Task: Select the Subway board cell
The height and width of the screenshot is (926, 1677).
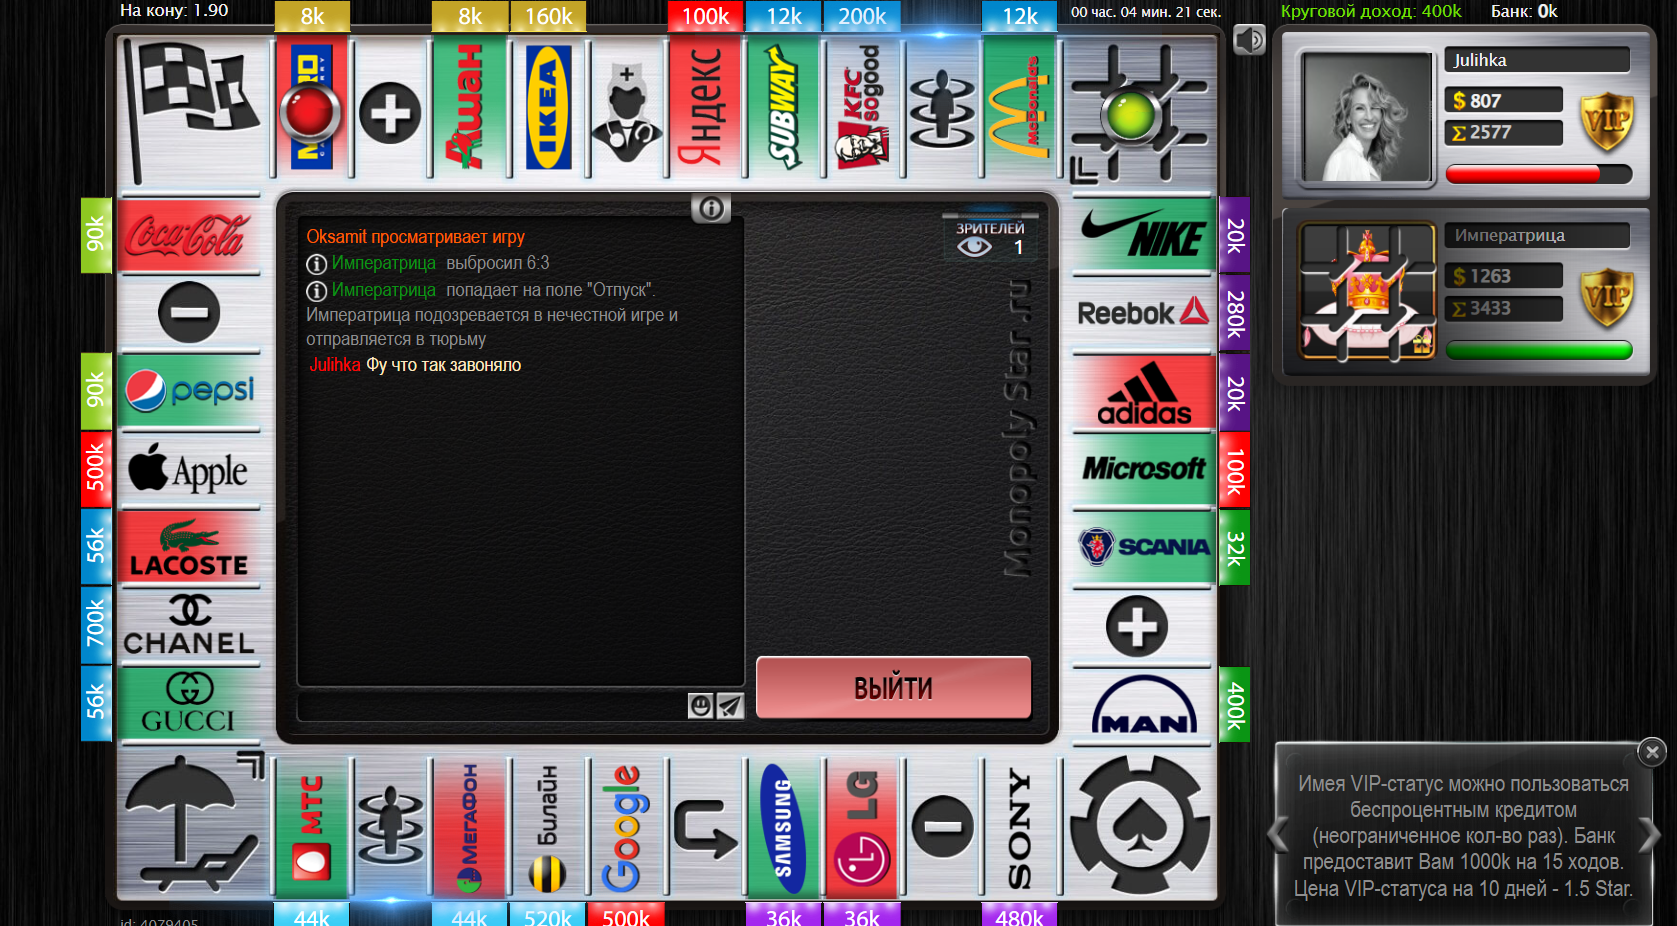Action: [783, 108]
